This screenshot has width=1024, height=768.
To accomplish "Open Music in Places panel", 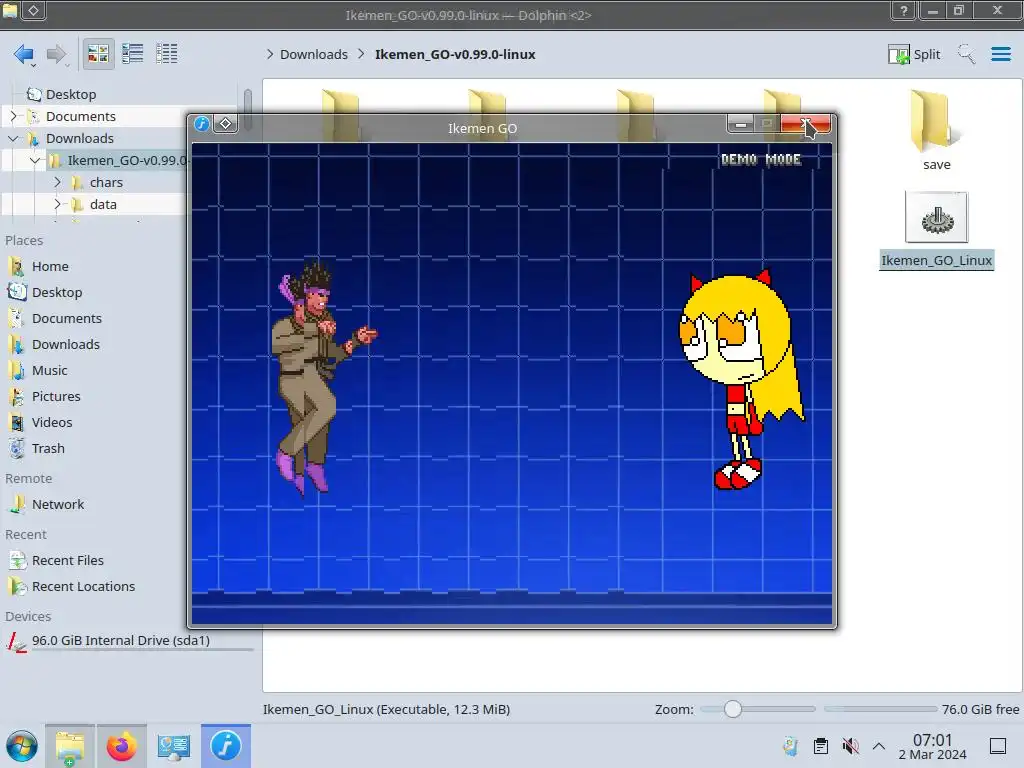I will (x=49, y=370).
